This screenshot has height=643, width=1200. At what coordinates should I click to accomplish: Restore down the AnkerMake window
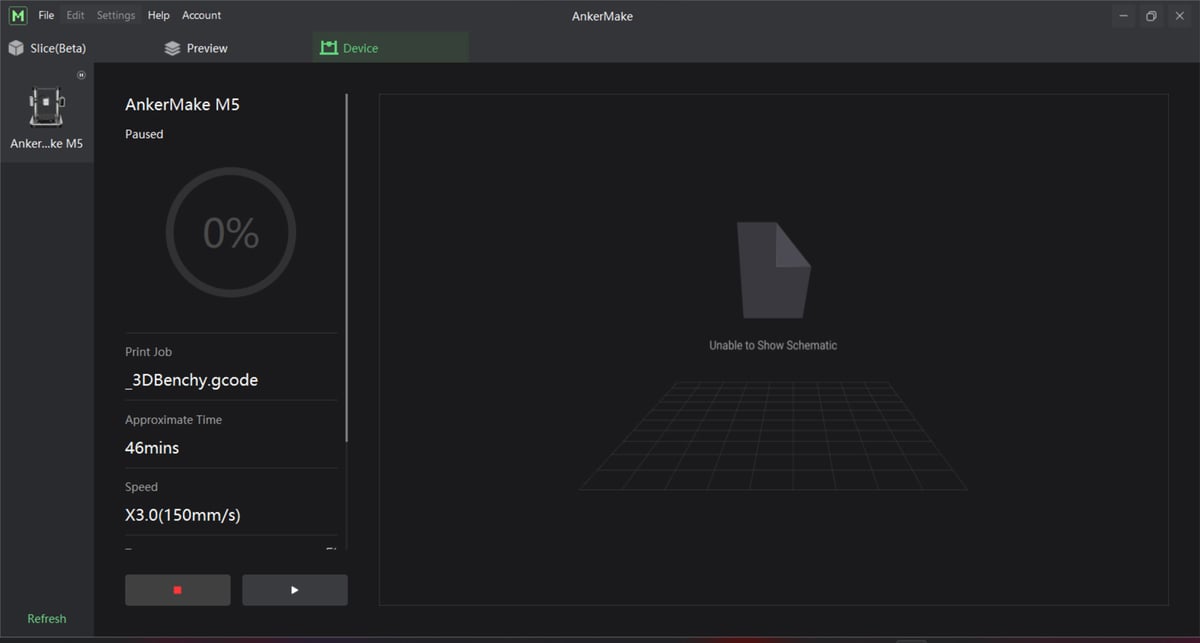click(x=1151, y=16)
